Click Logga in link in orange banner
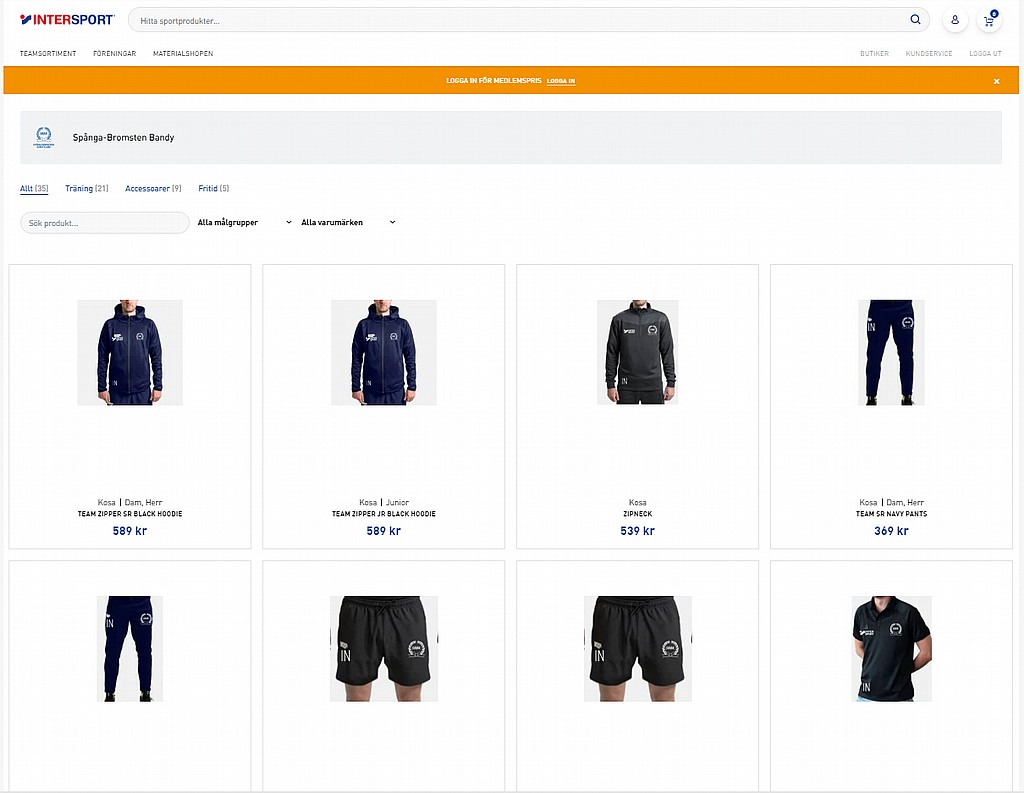This screenshot has width=1024, height=793. click(561, 81)
